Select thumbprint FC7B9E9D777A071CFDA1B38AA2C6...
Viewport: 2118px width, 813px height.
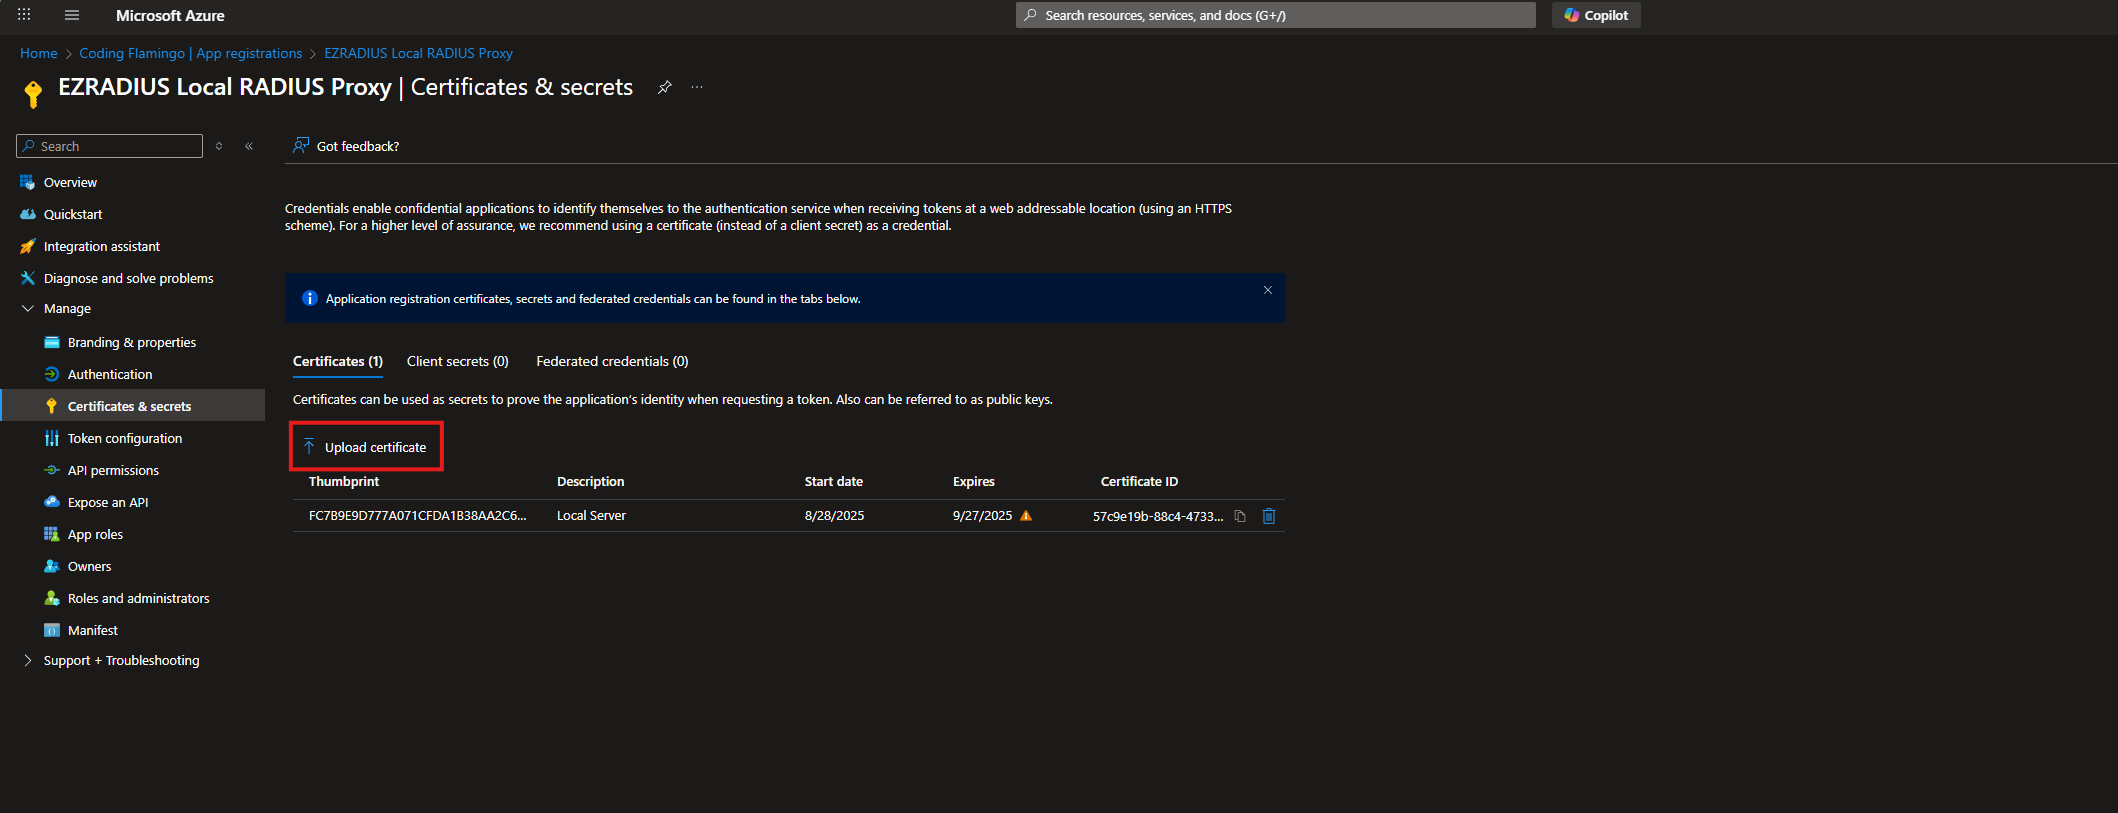(417, 516)
